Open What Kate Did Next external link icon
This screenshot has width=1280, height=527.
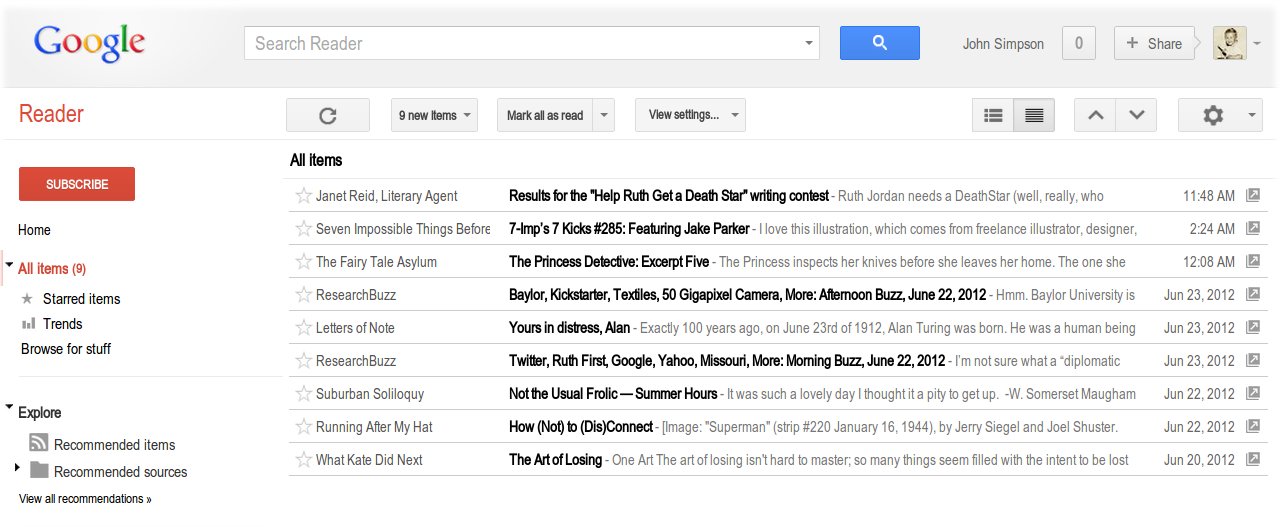[x=1253, y=459]
